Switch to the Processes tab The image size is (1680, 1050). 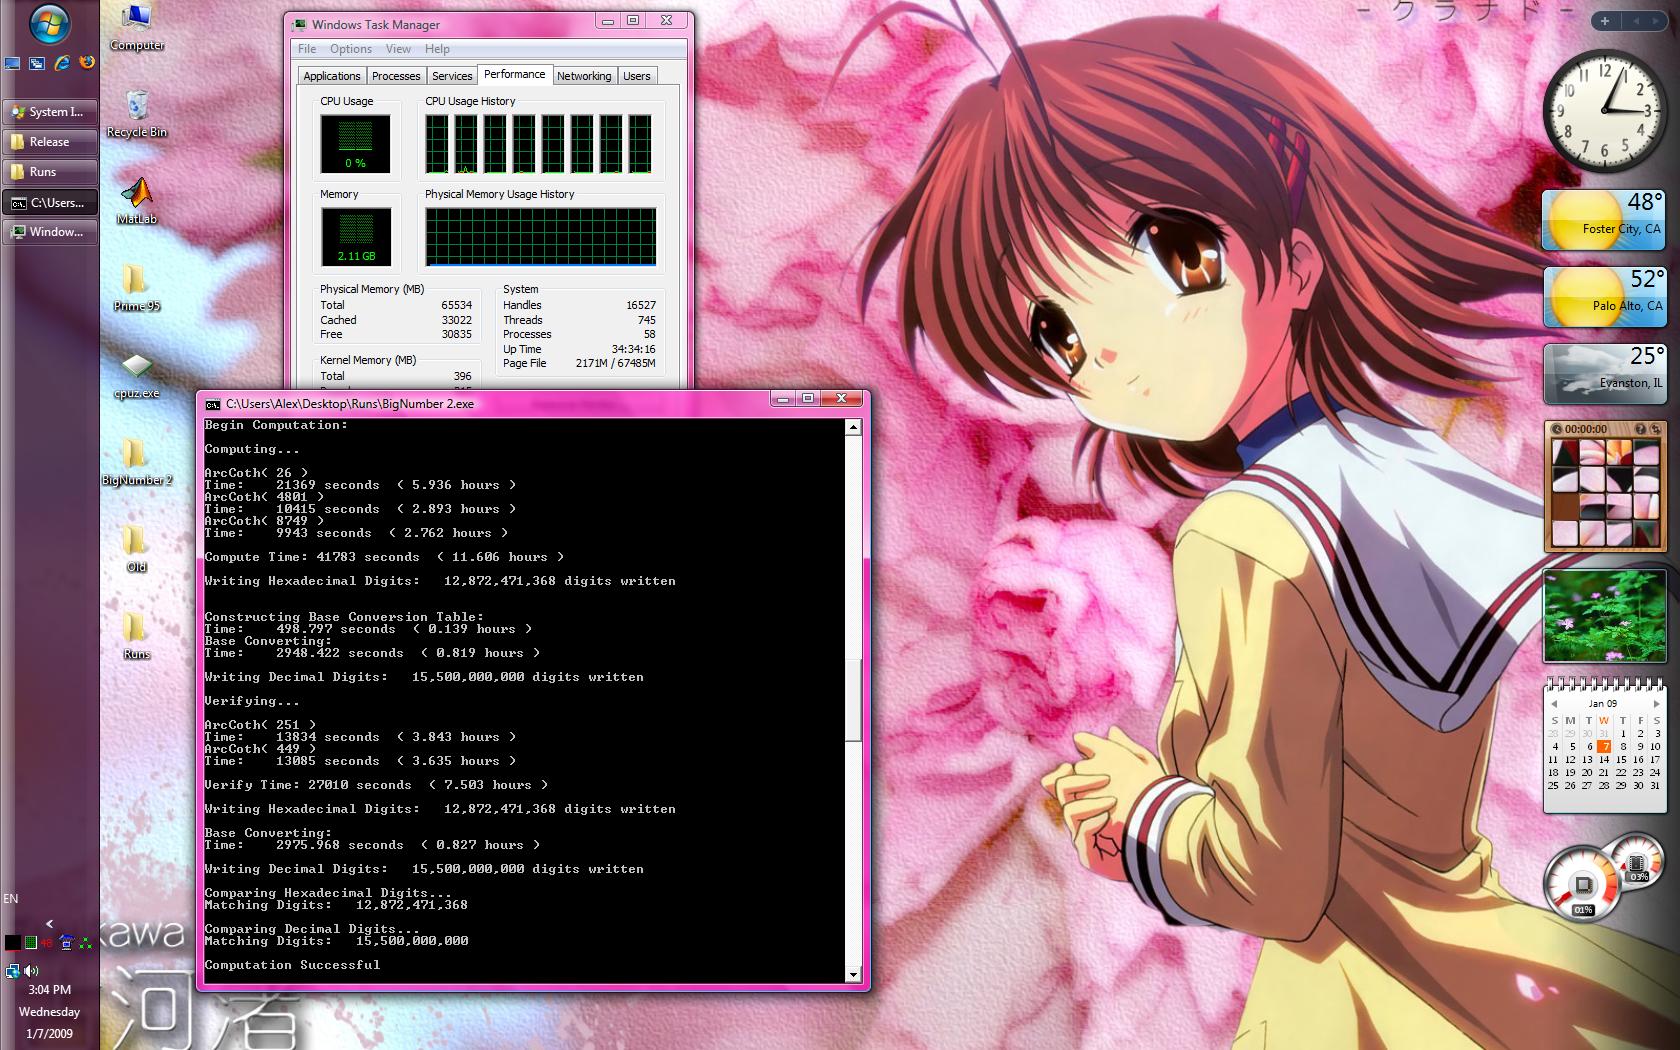[396, 76]
